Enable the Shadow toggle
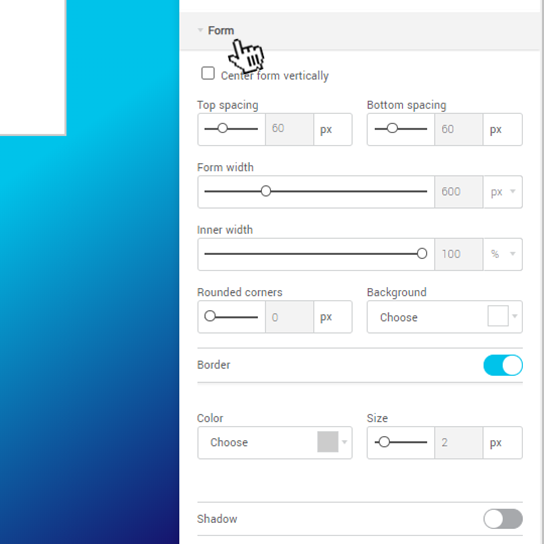Image resolution: width=544 pixels, height=544 pixels. pyautogui.click(x=503, y=519)
